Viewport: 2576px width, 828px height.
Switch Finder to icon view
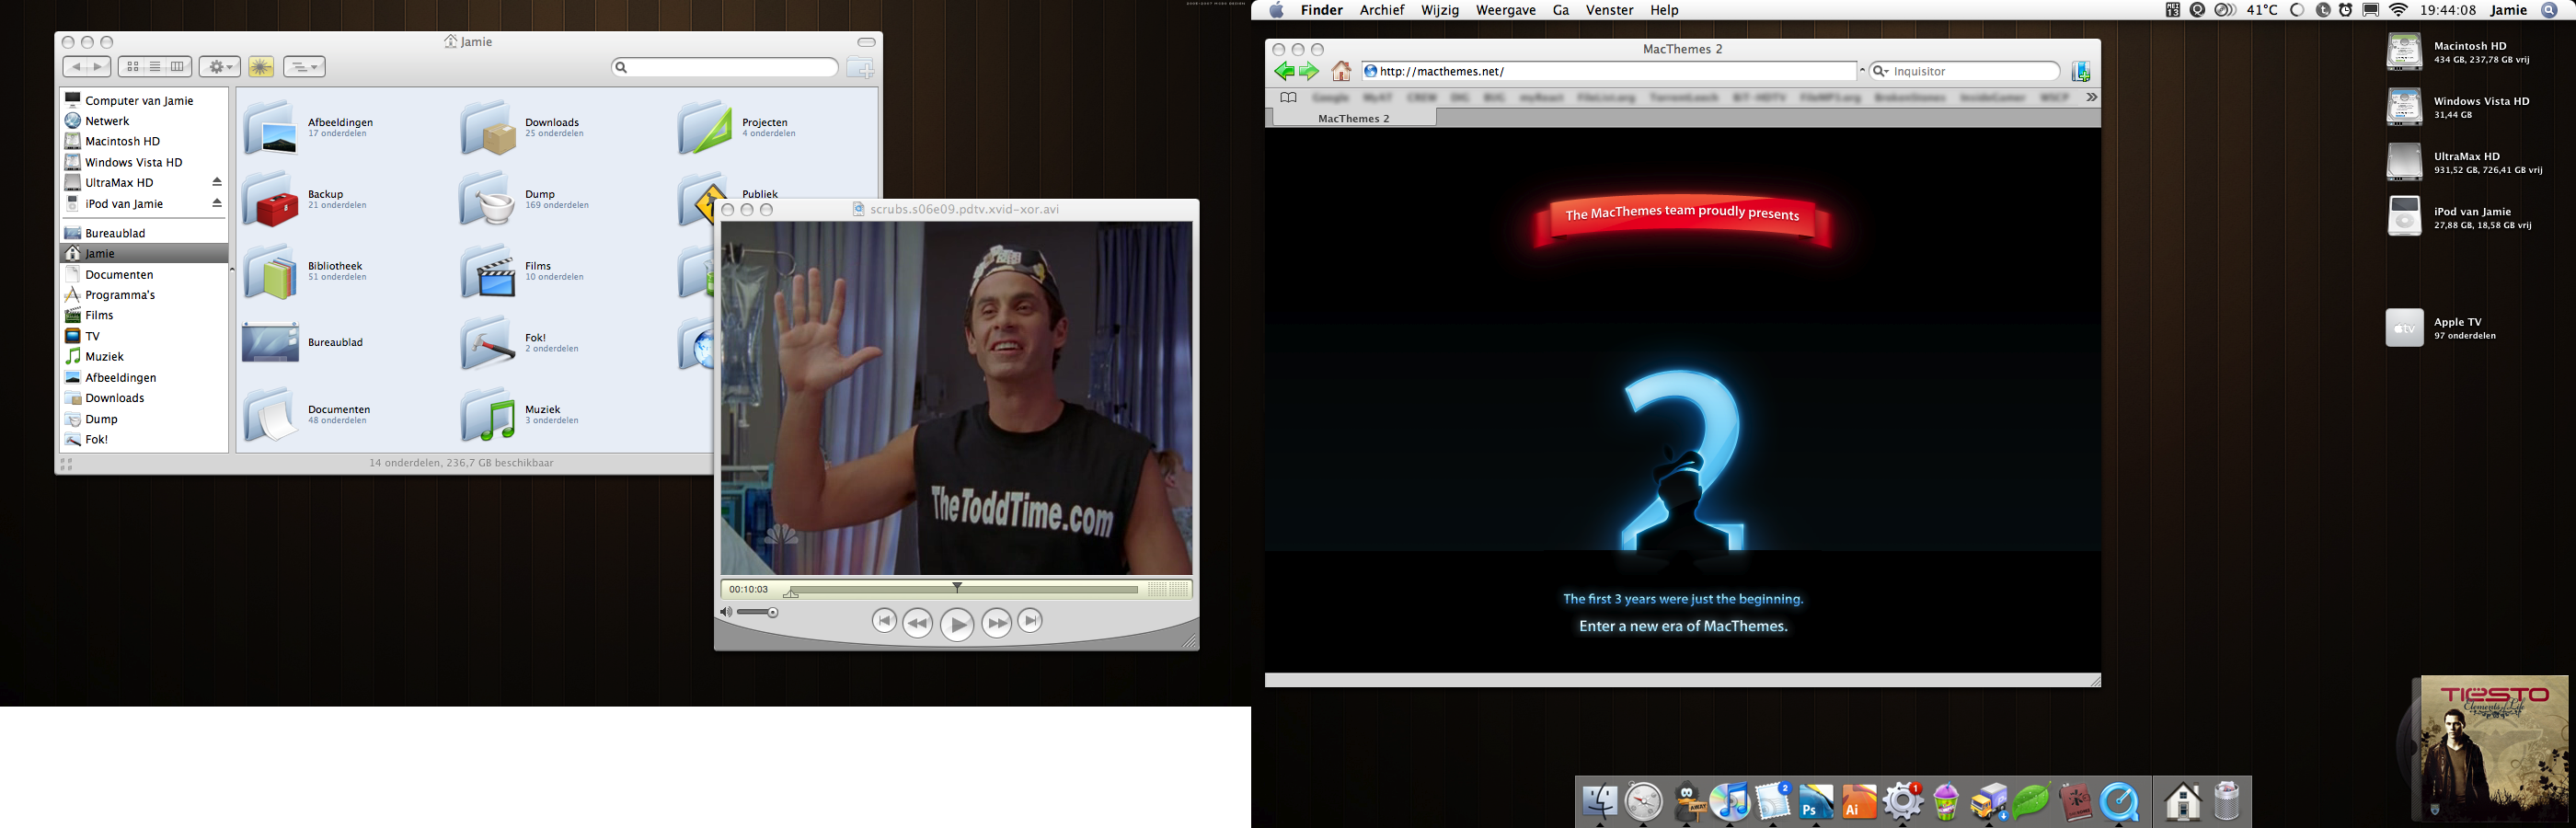click(x=132, y=67)
